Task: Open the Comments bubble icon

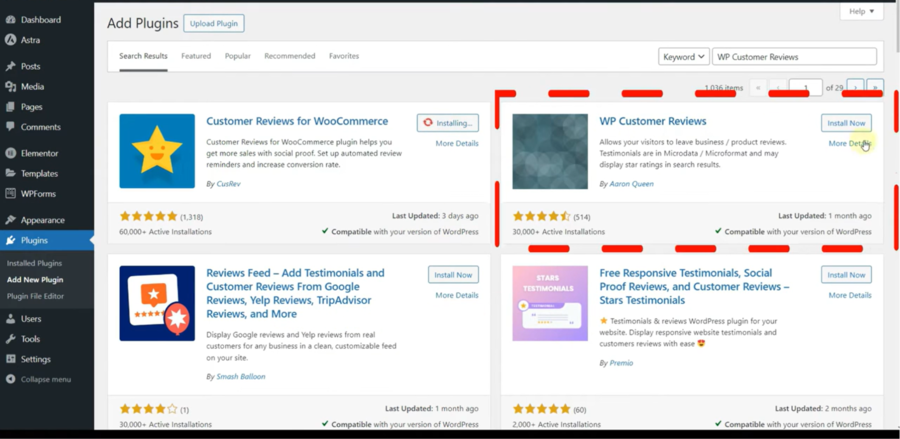Action: 10,127
